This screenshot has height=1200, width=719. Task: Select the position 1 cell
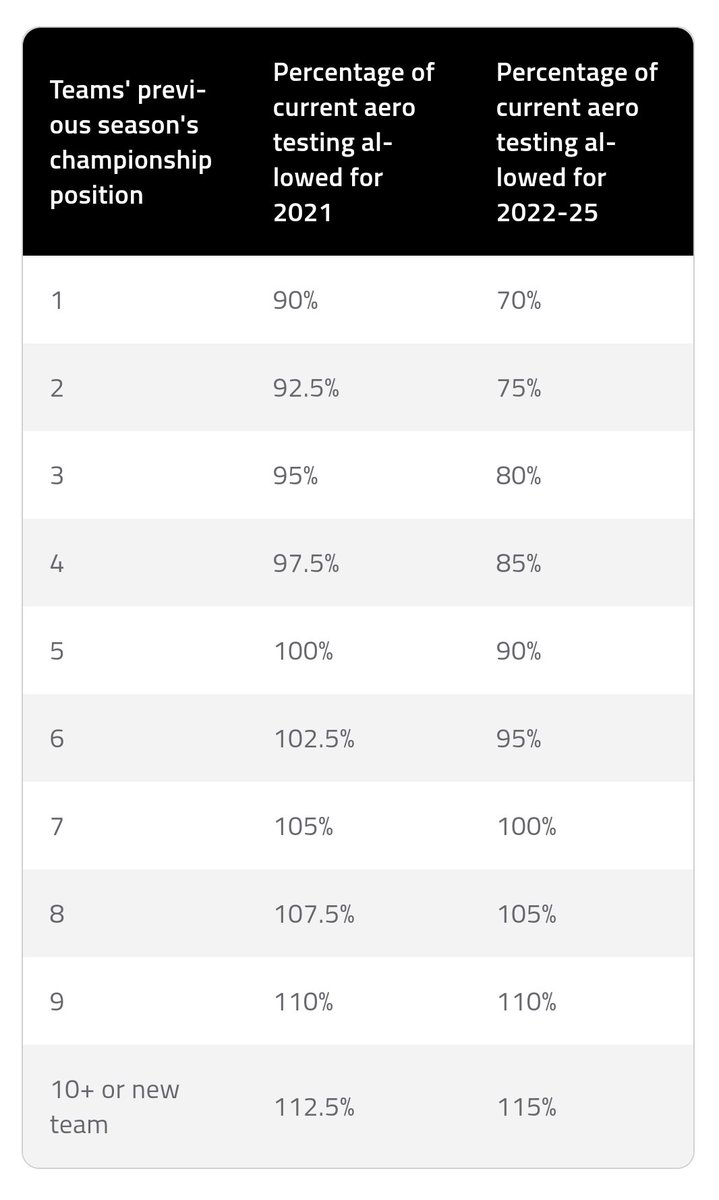tap(55, 300)
